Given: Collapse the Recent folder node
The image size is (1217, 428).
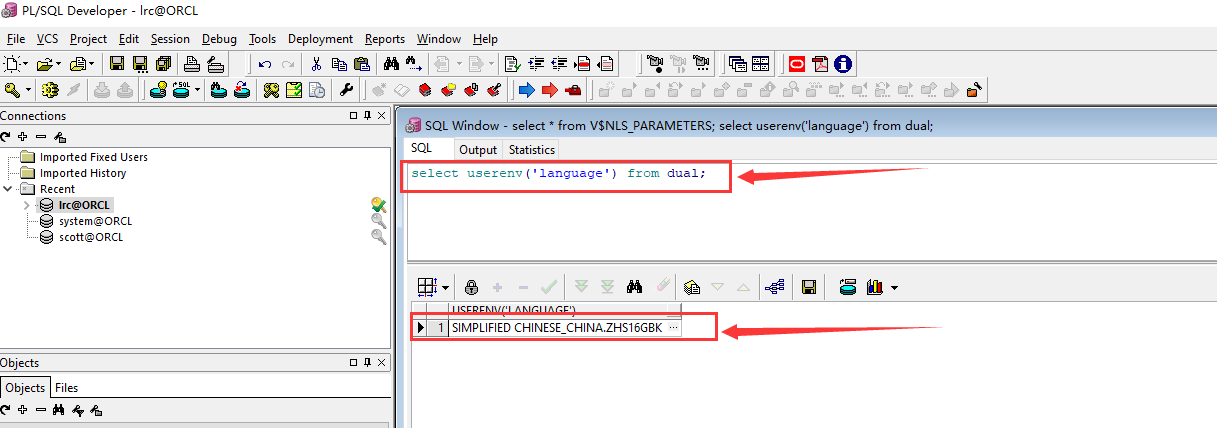Looking at the screenshot, I should pos(9,189).
